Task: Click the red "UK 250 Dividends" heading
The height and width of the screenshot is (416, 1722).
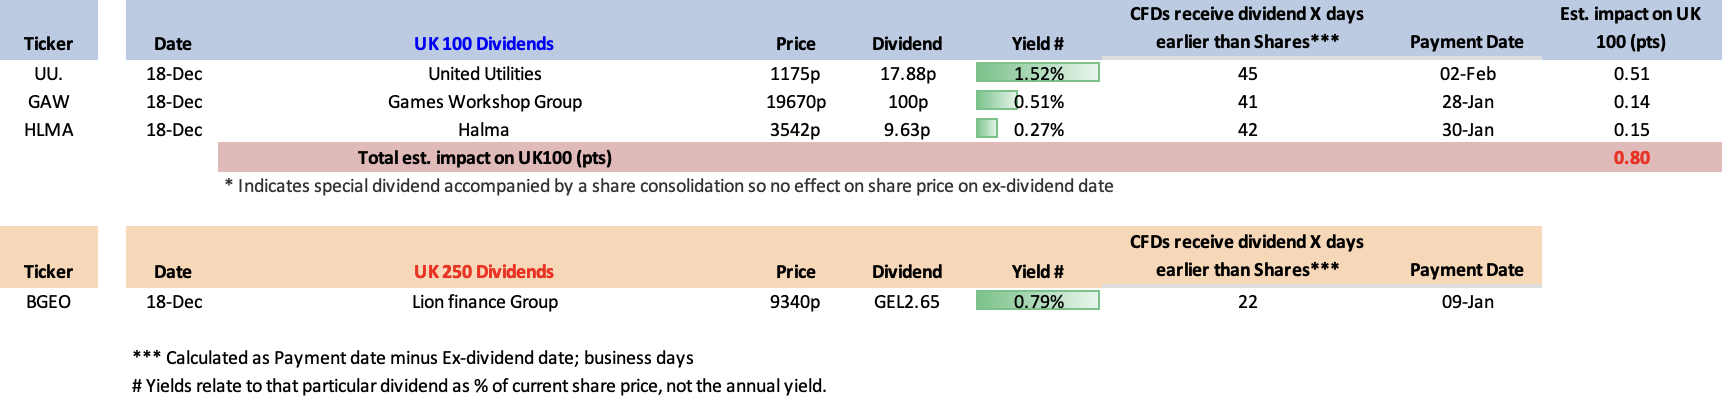Action: [x=484, y=272]
